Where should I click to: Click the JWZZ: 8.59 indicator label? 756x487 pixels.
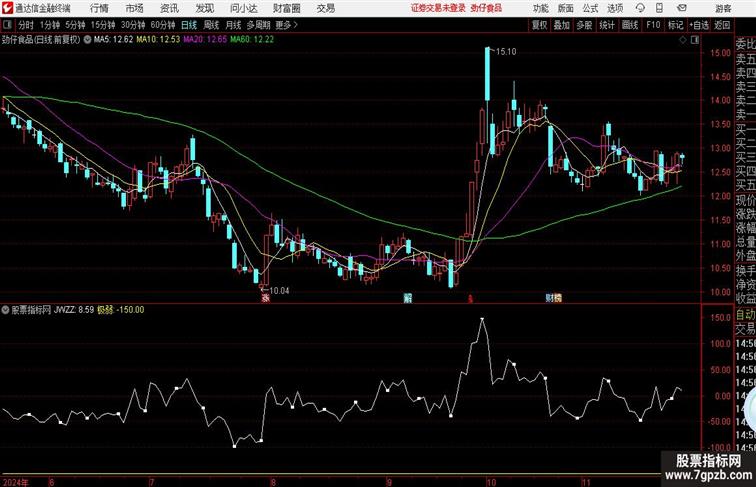[x=74, y=310]
